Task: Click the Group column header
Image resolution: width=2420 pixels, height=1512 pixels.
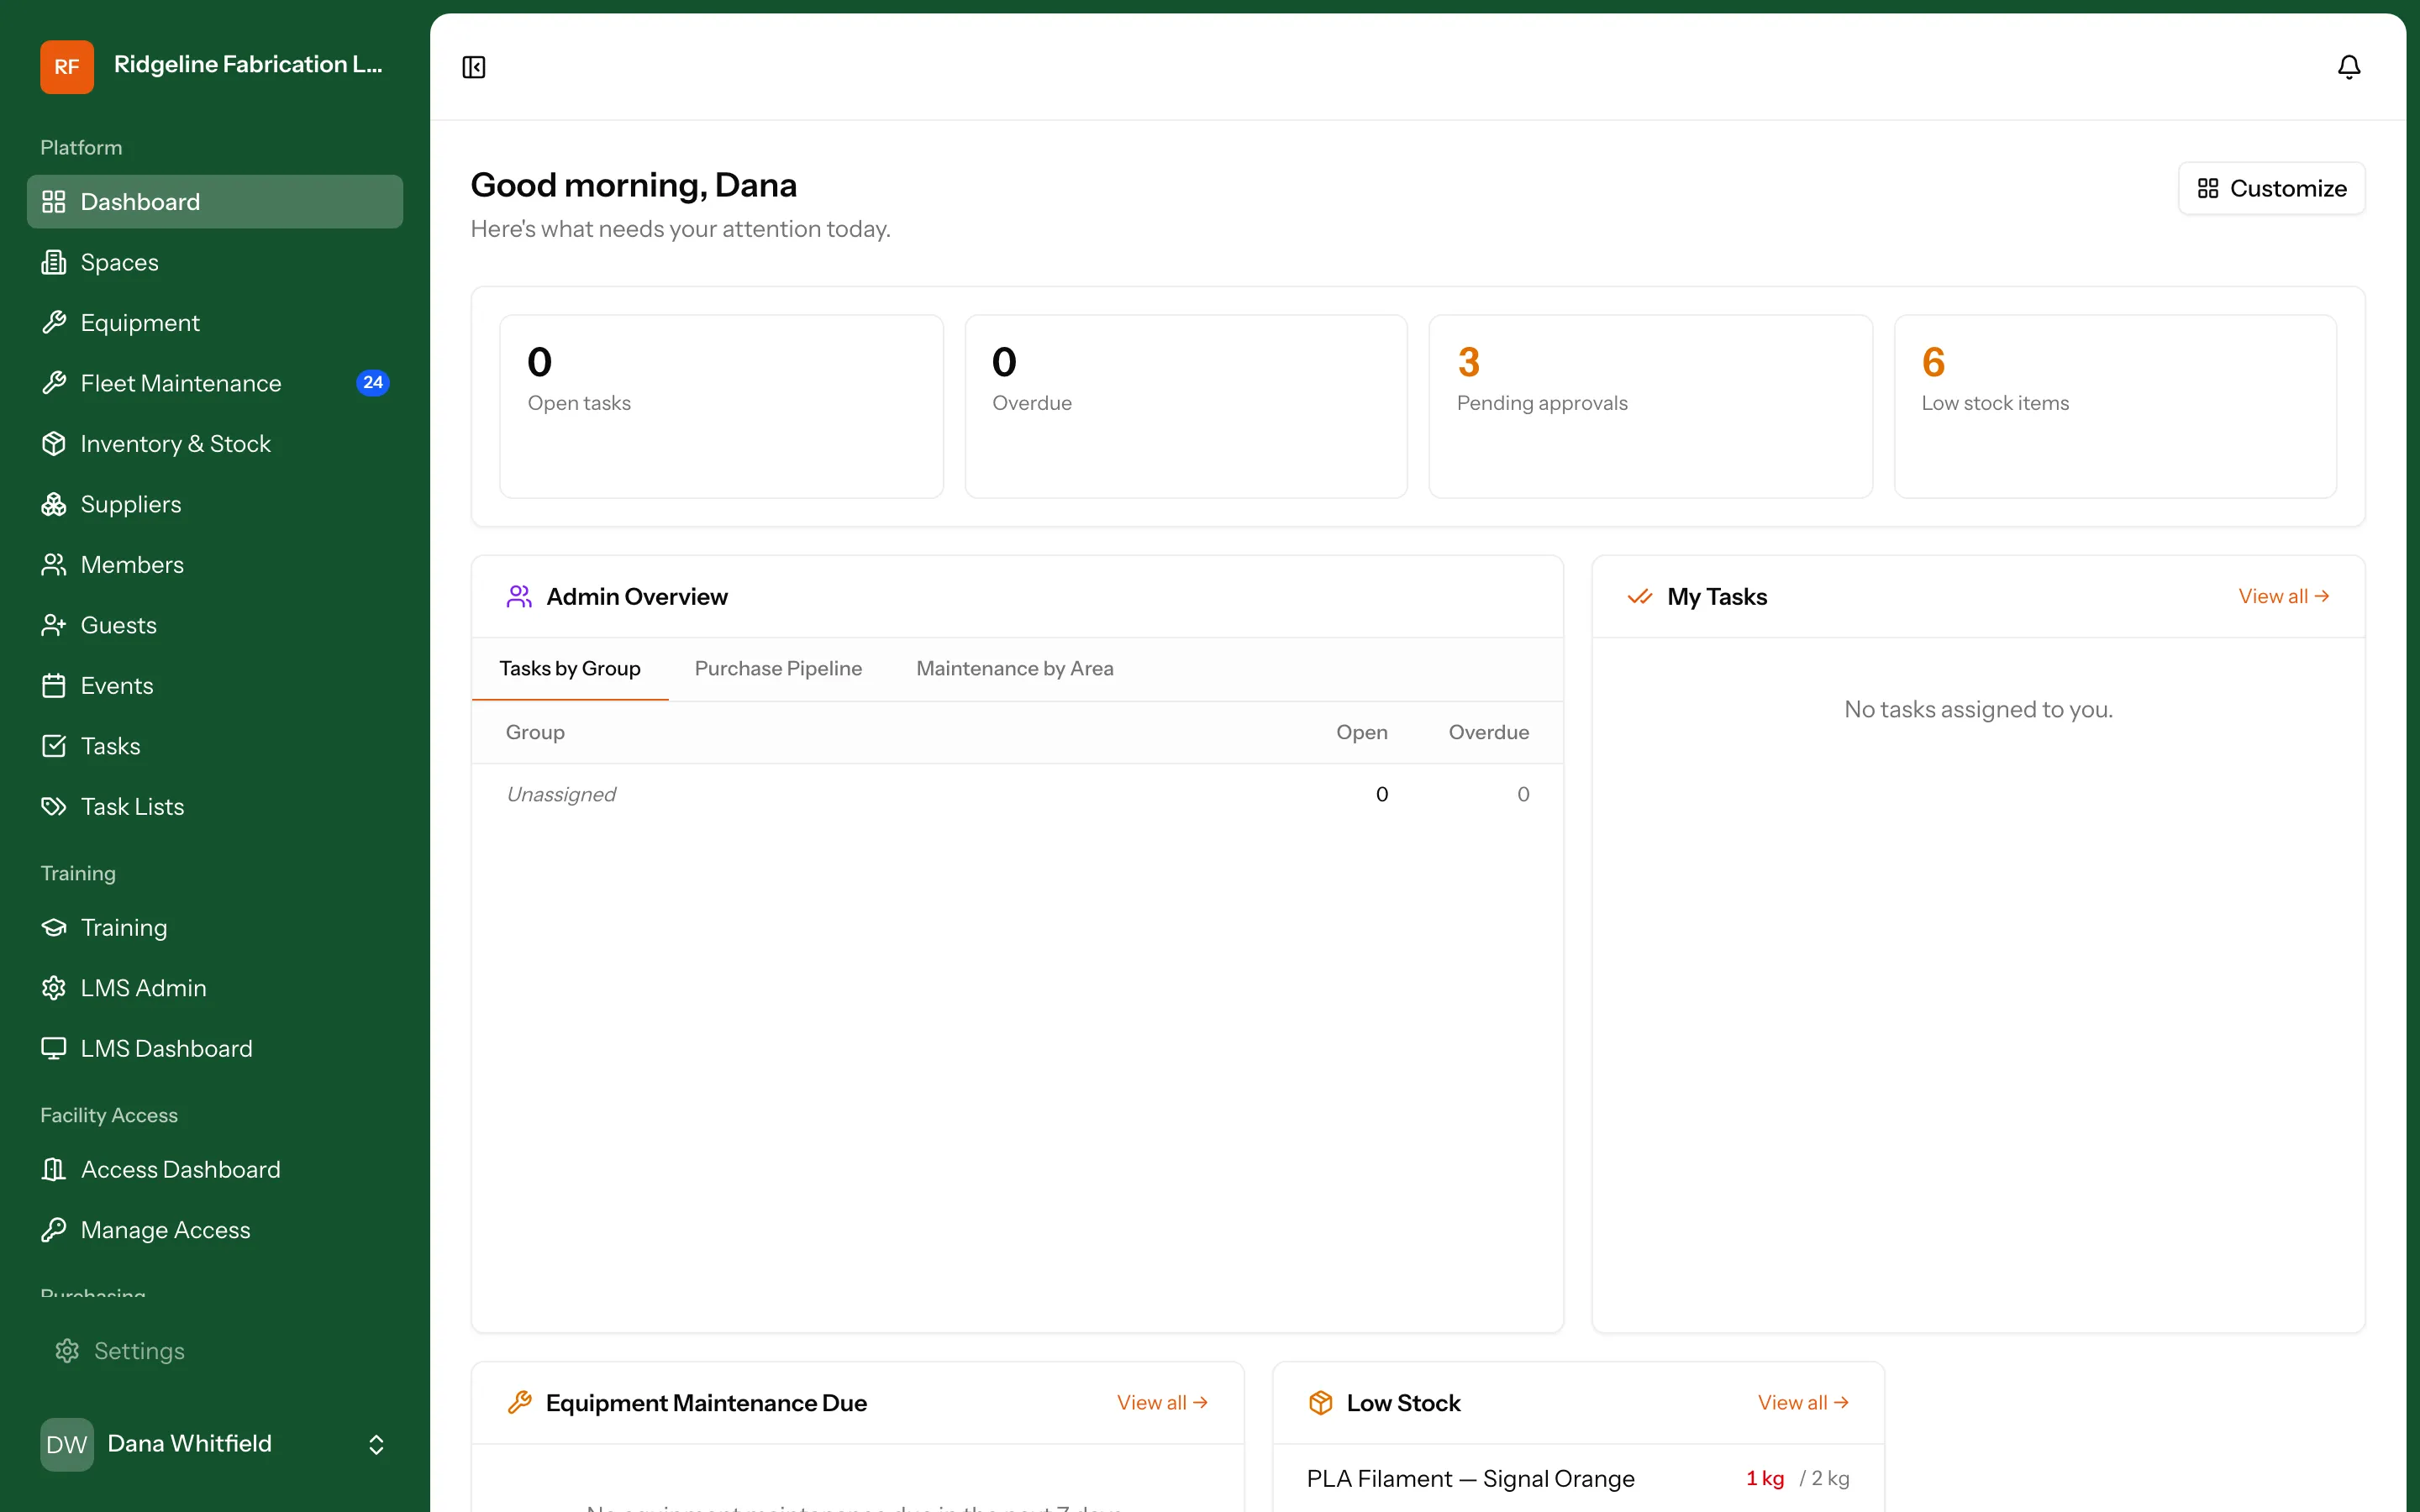Action: pos(535,732)
